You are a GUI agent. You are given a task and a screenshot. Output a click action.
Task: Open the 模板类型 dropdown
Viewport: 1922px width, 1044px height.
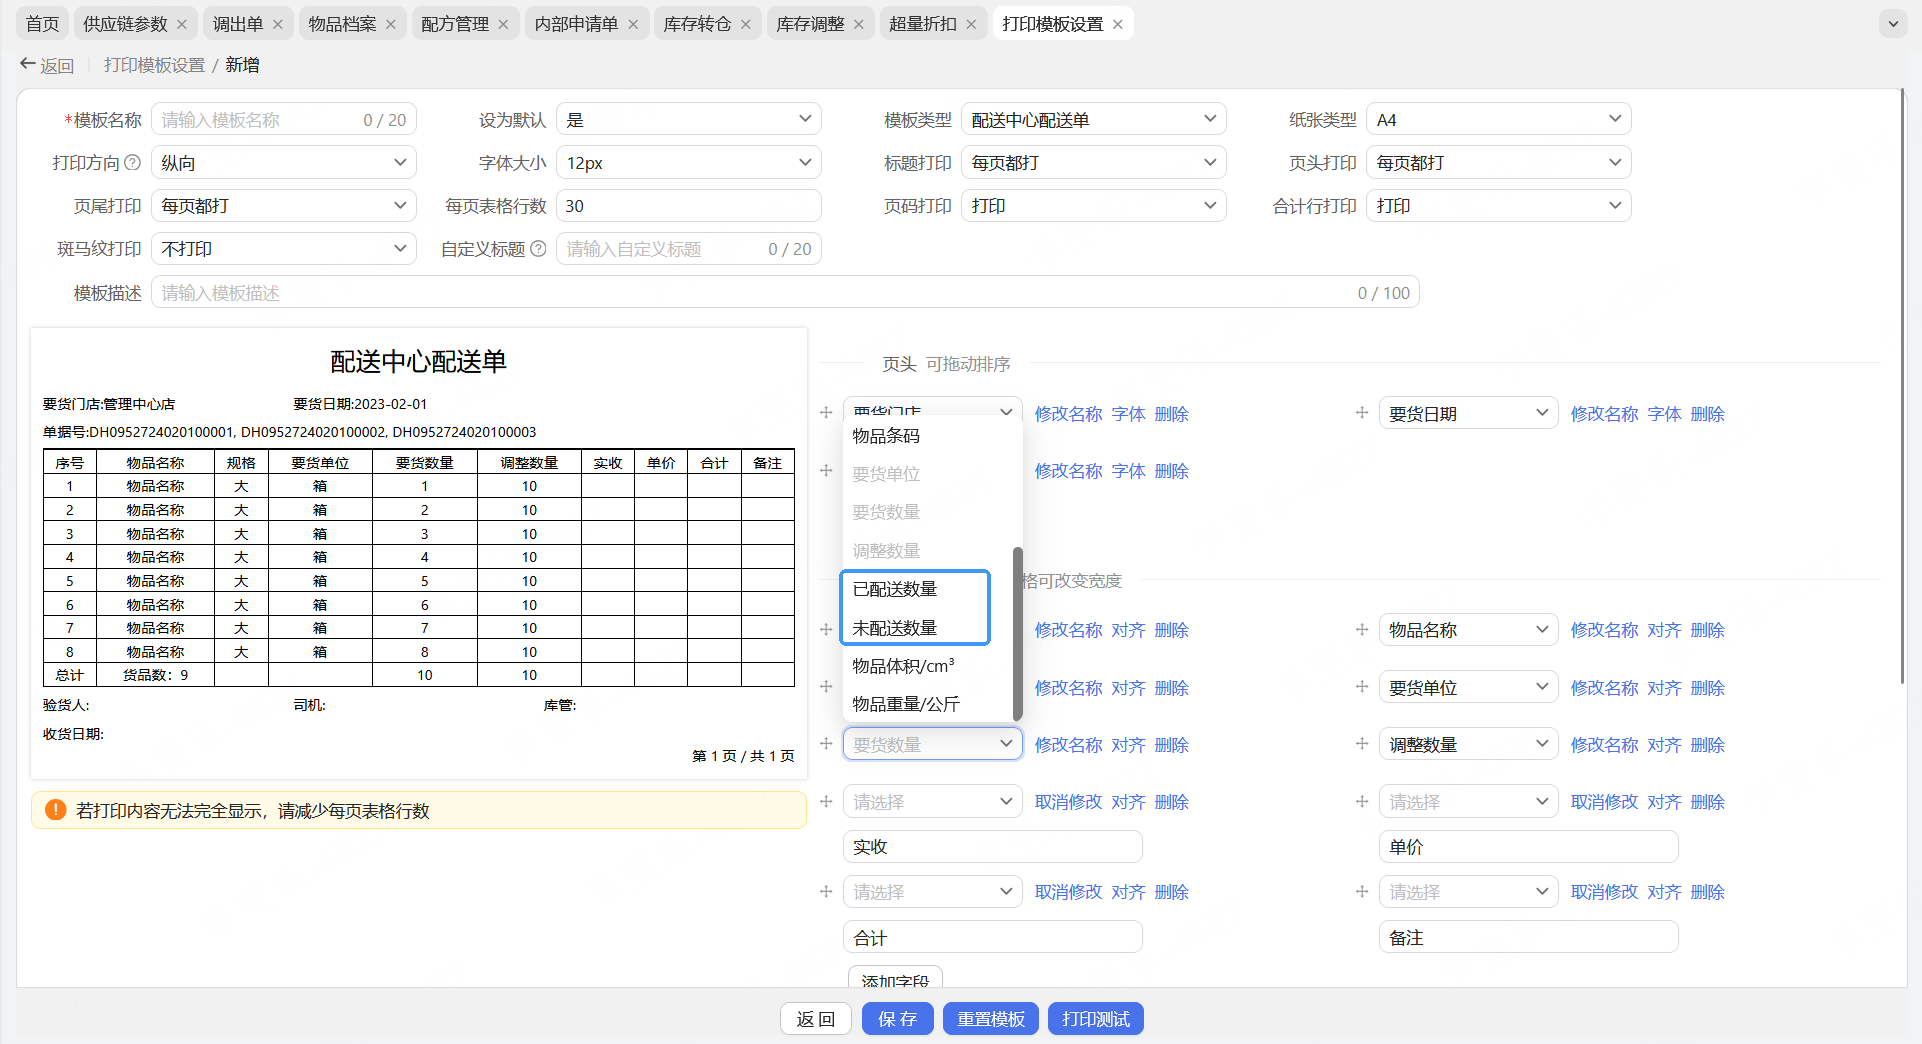coord(1093,119)
